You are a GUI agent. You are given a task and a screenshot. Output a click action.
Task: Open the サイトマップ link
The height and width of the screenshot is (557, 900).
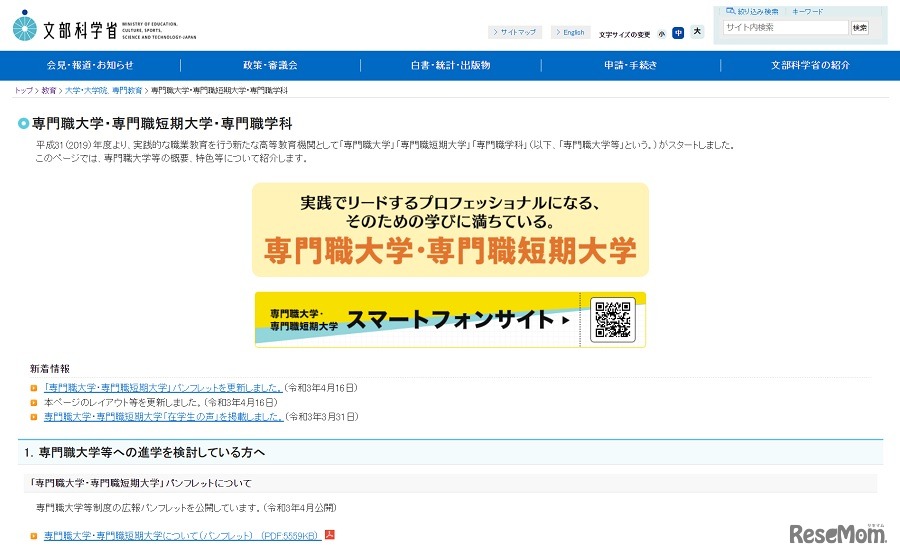(514, 32)
